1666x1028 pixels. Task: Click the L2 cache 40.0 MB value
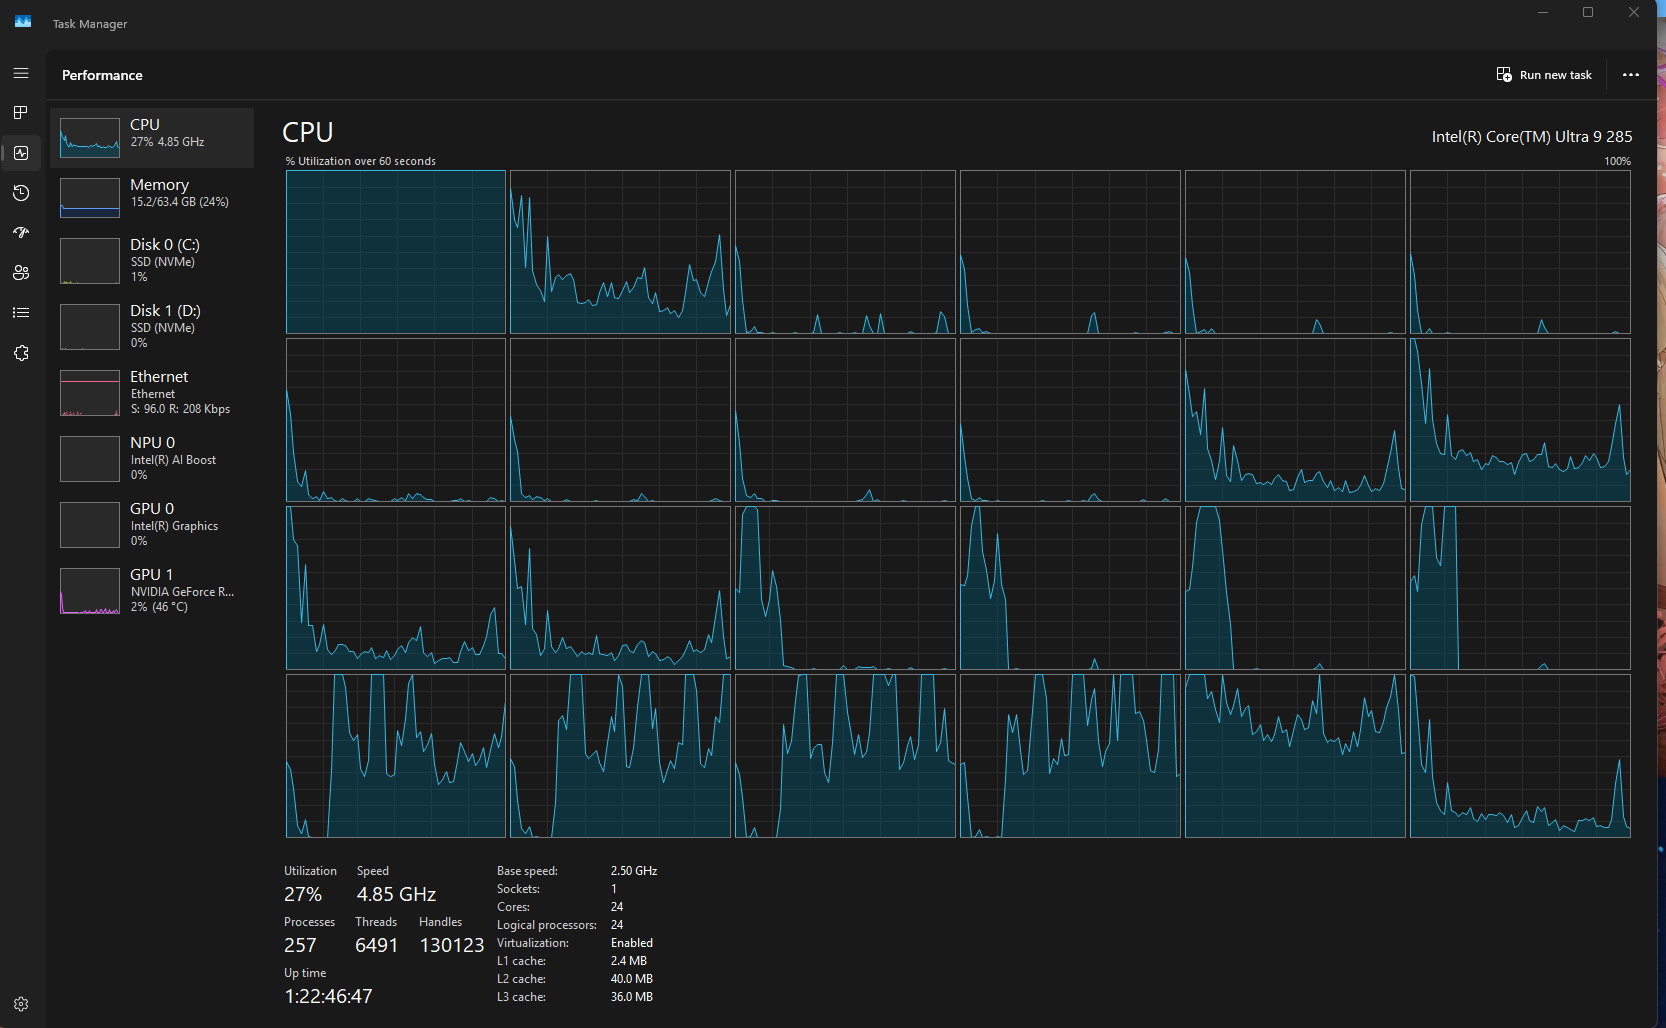tap(632, 979)
